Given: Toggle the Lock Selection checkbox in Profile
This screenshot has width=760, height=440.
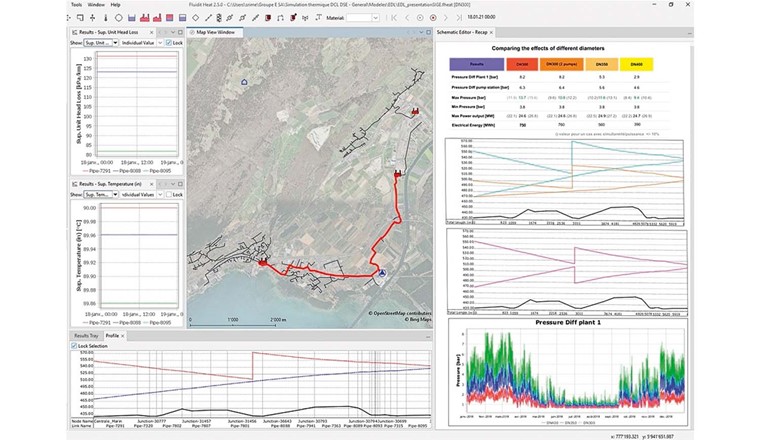Looking at the screenshot, I should (x=74, y=346).
